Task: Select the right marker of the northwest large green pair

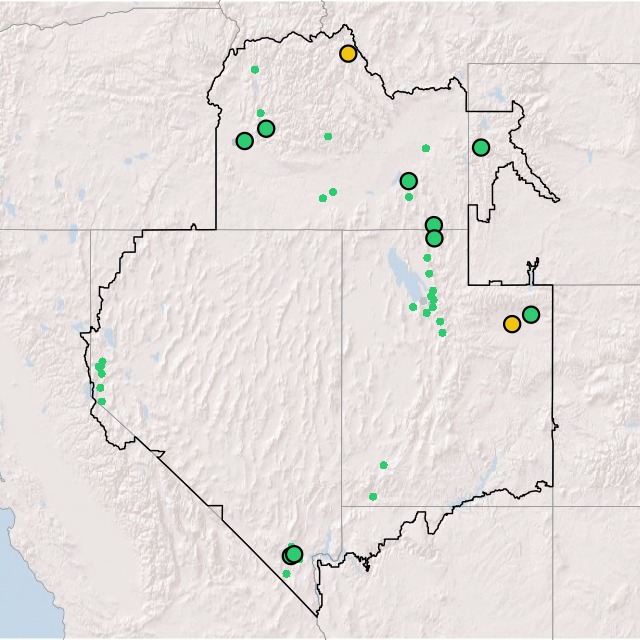Action: [266, 128]
